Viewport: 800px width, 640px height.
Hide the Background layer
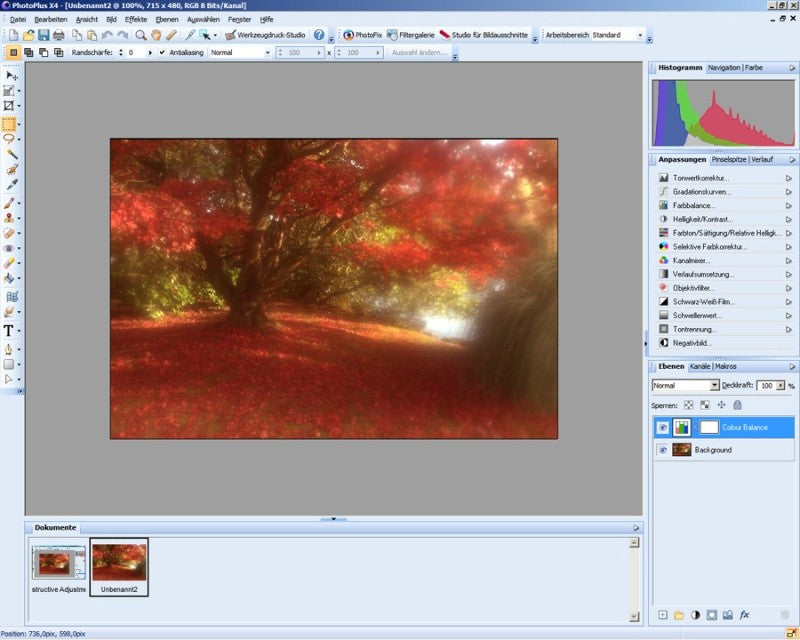coord(662,450)
